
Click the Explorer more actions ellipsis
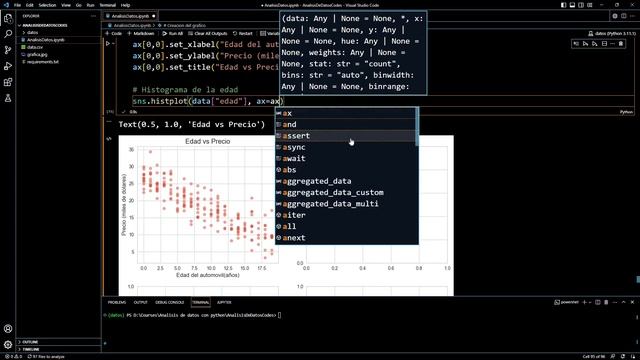point(93,16)
